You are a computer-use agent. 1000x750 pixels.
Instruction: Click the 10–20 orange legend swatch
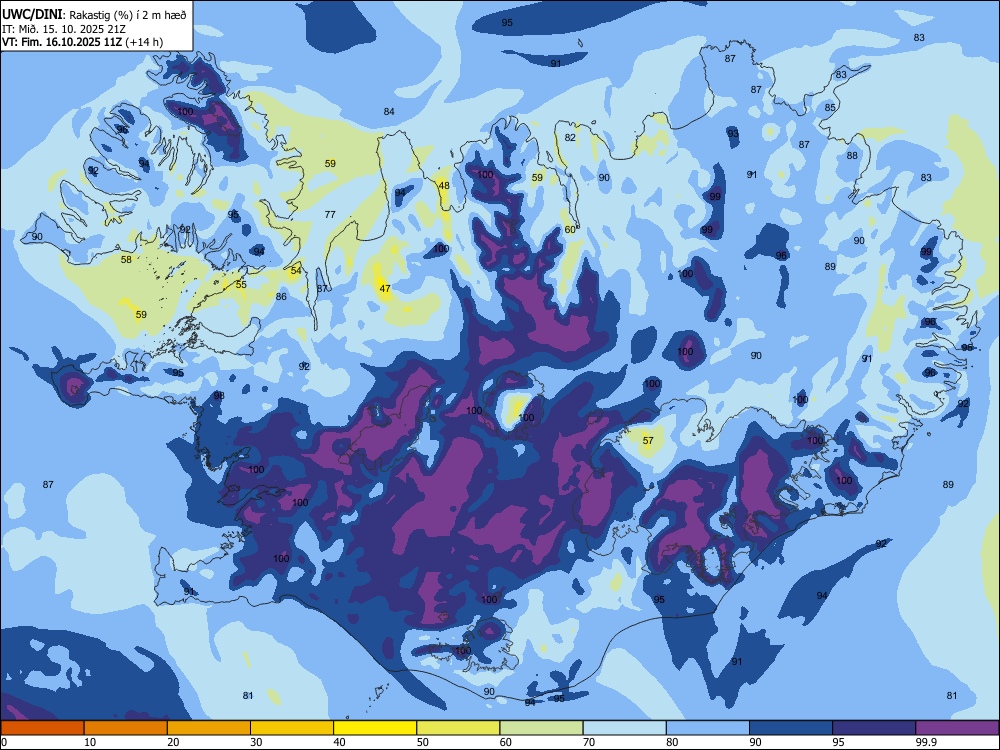(x=126, y=728)
